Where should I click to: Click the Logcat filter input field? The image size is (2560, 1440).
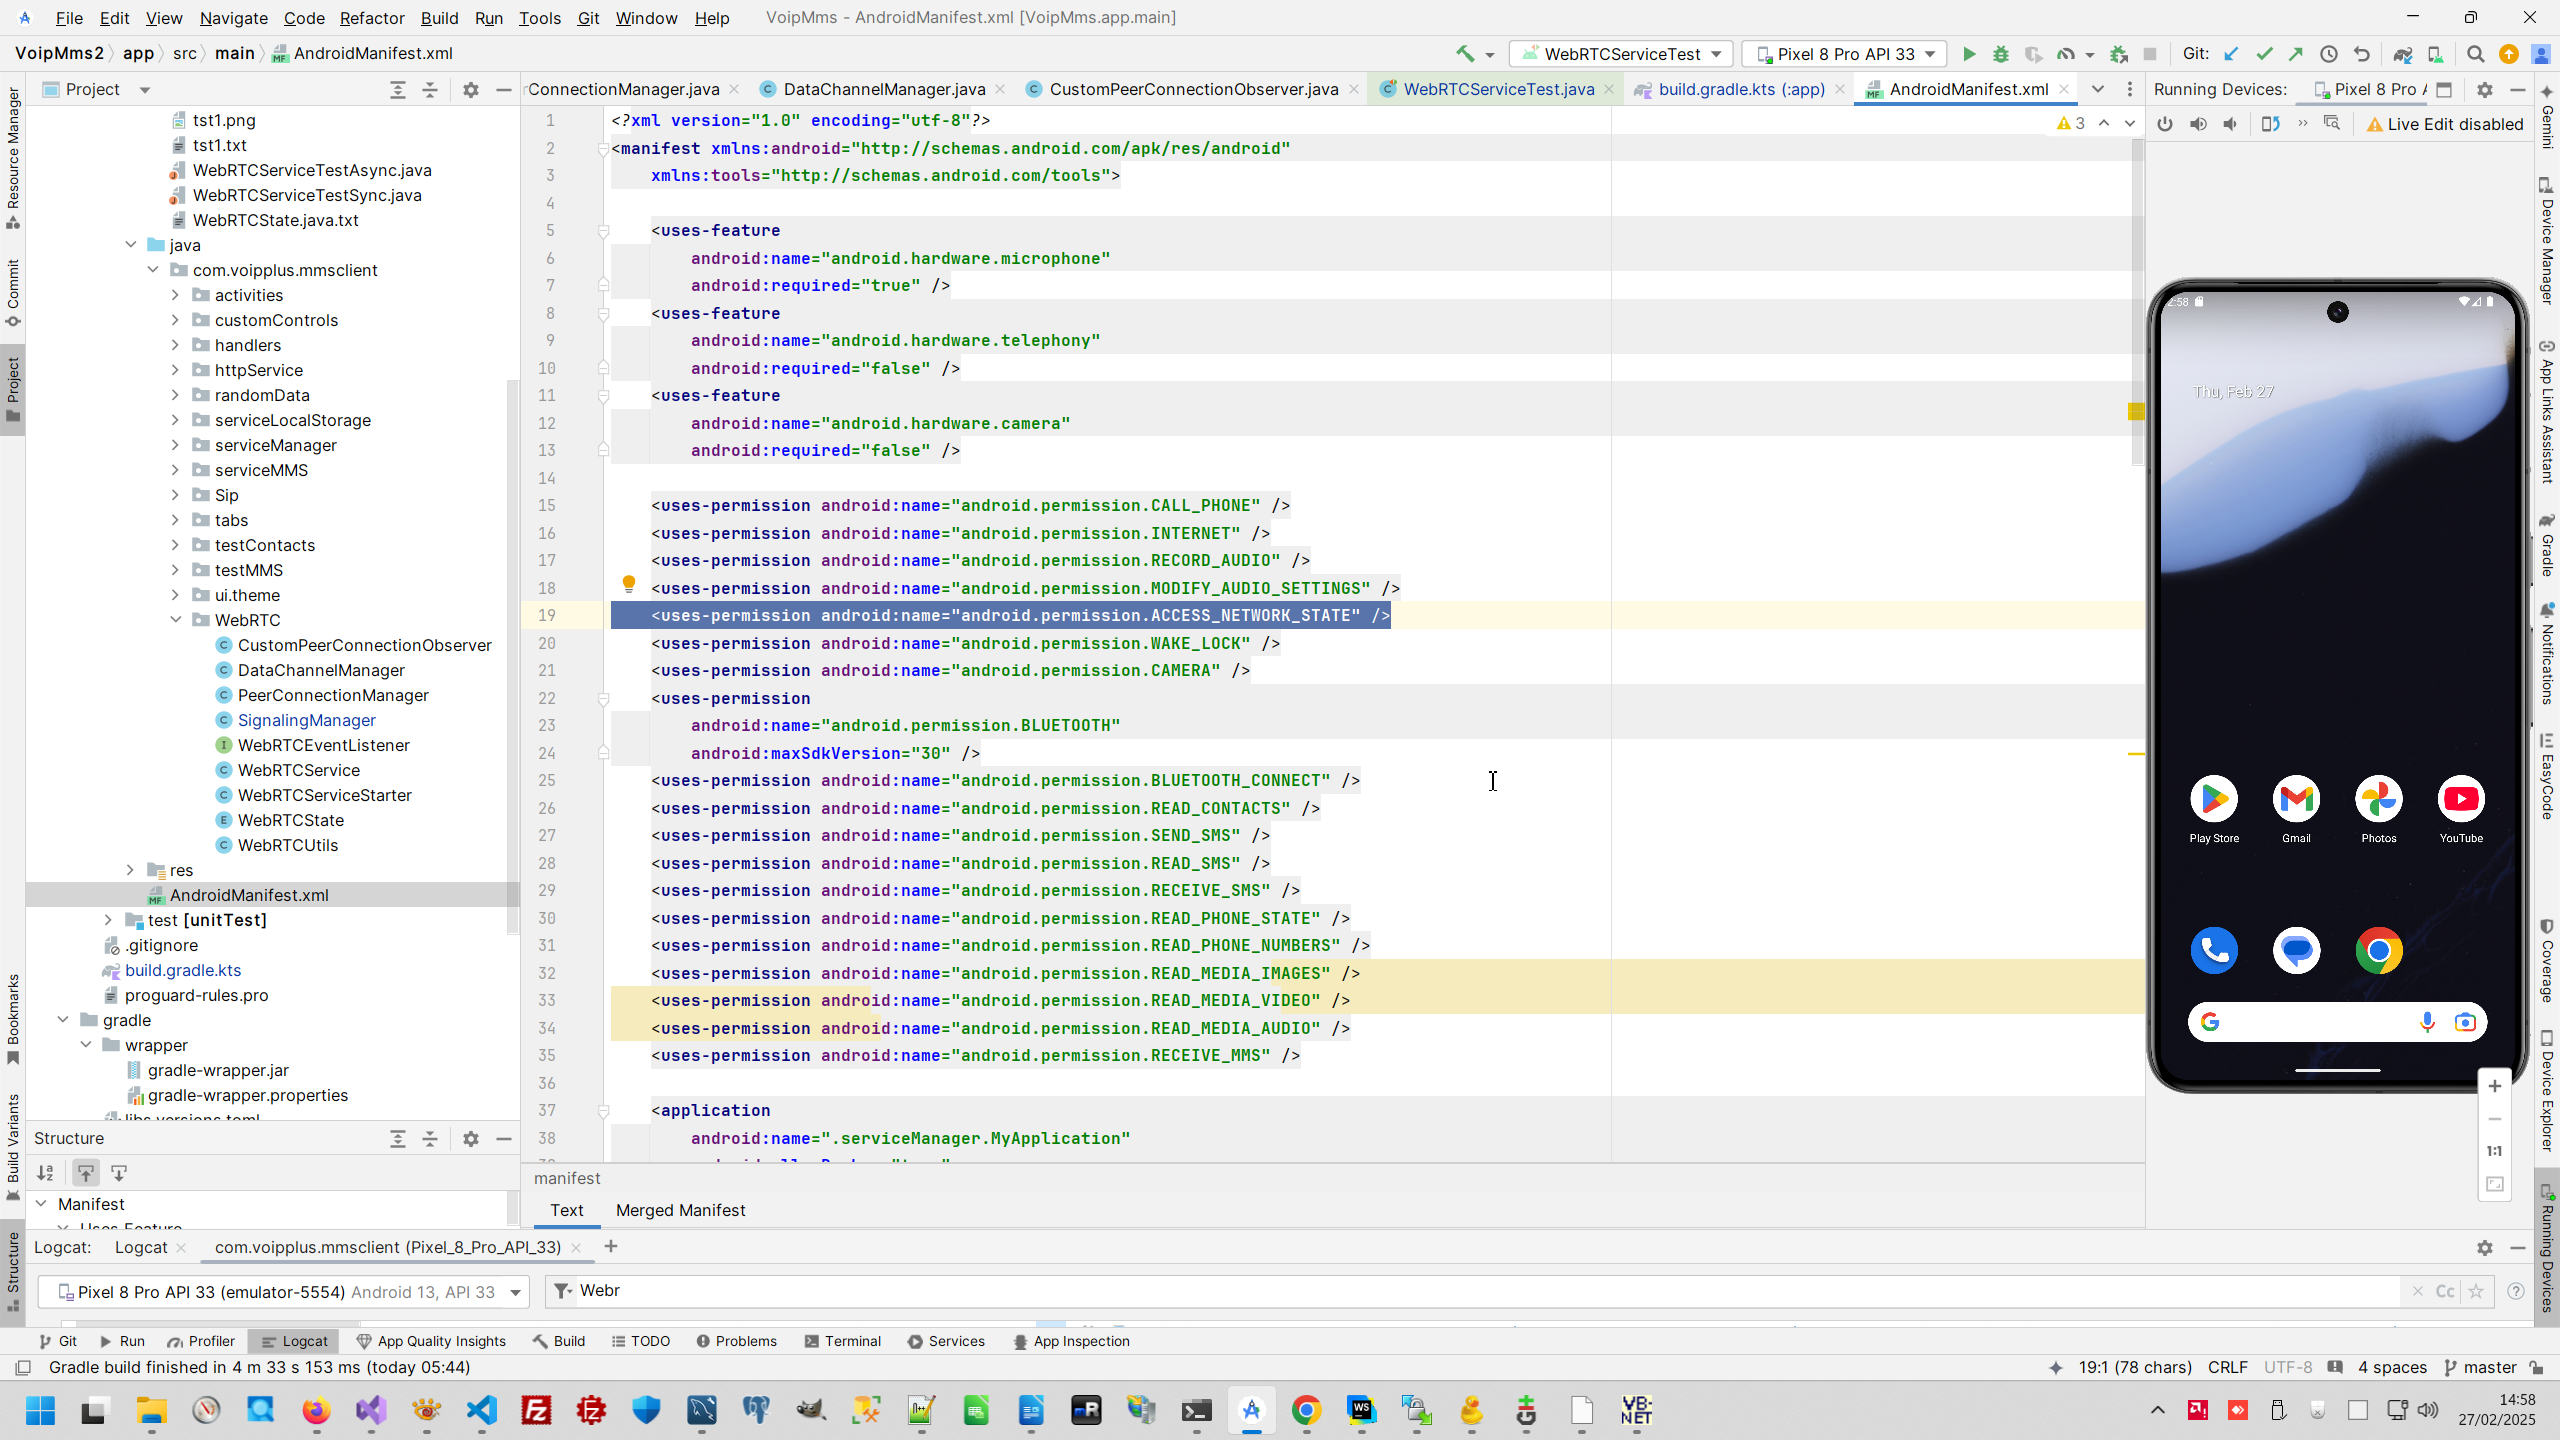click(x=1400, y=1291)
